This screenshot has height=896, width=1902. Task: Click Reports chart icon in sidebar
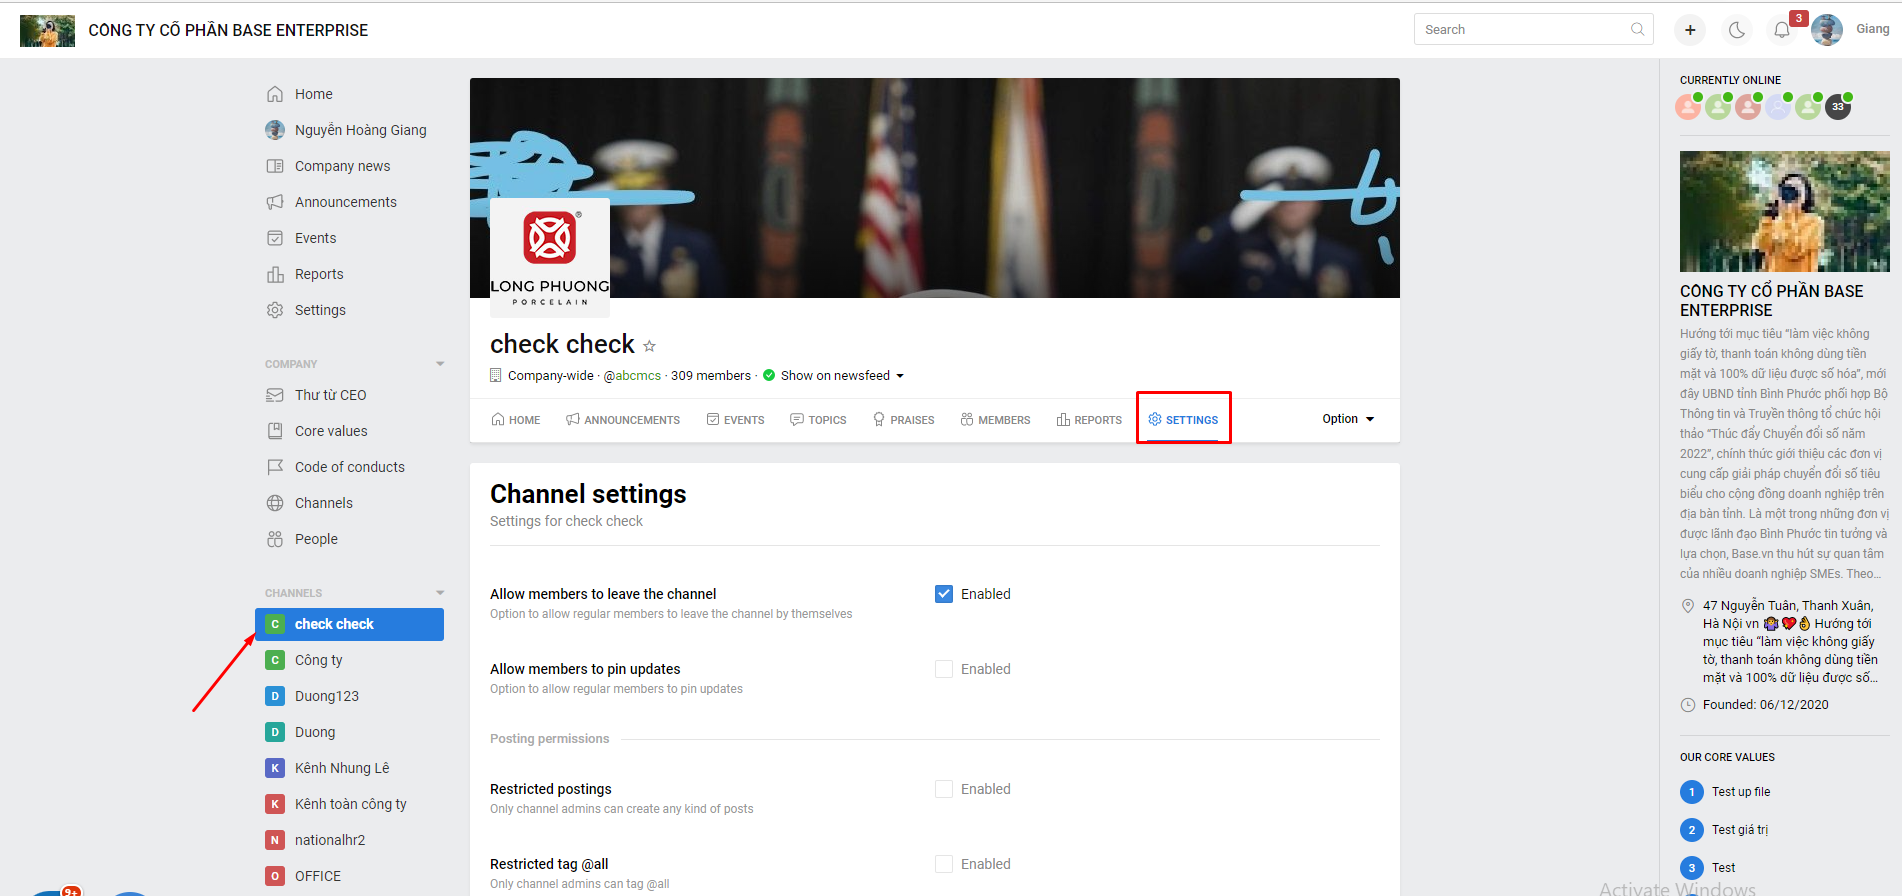(x=275, y=274)
